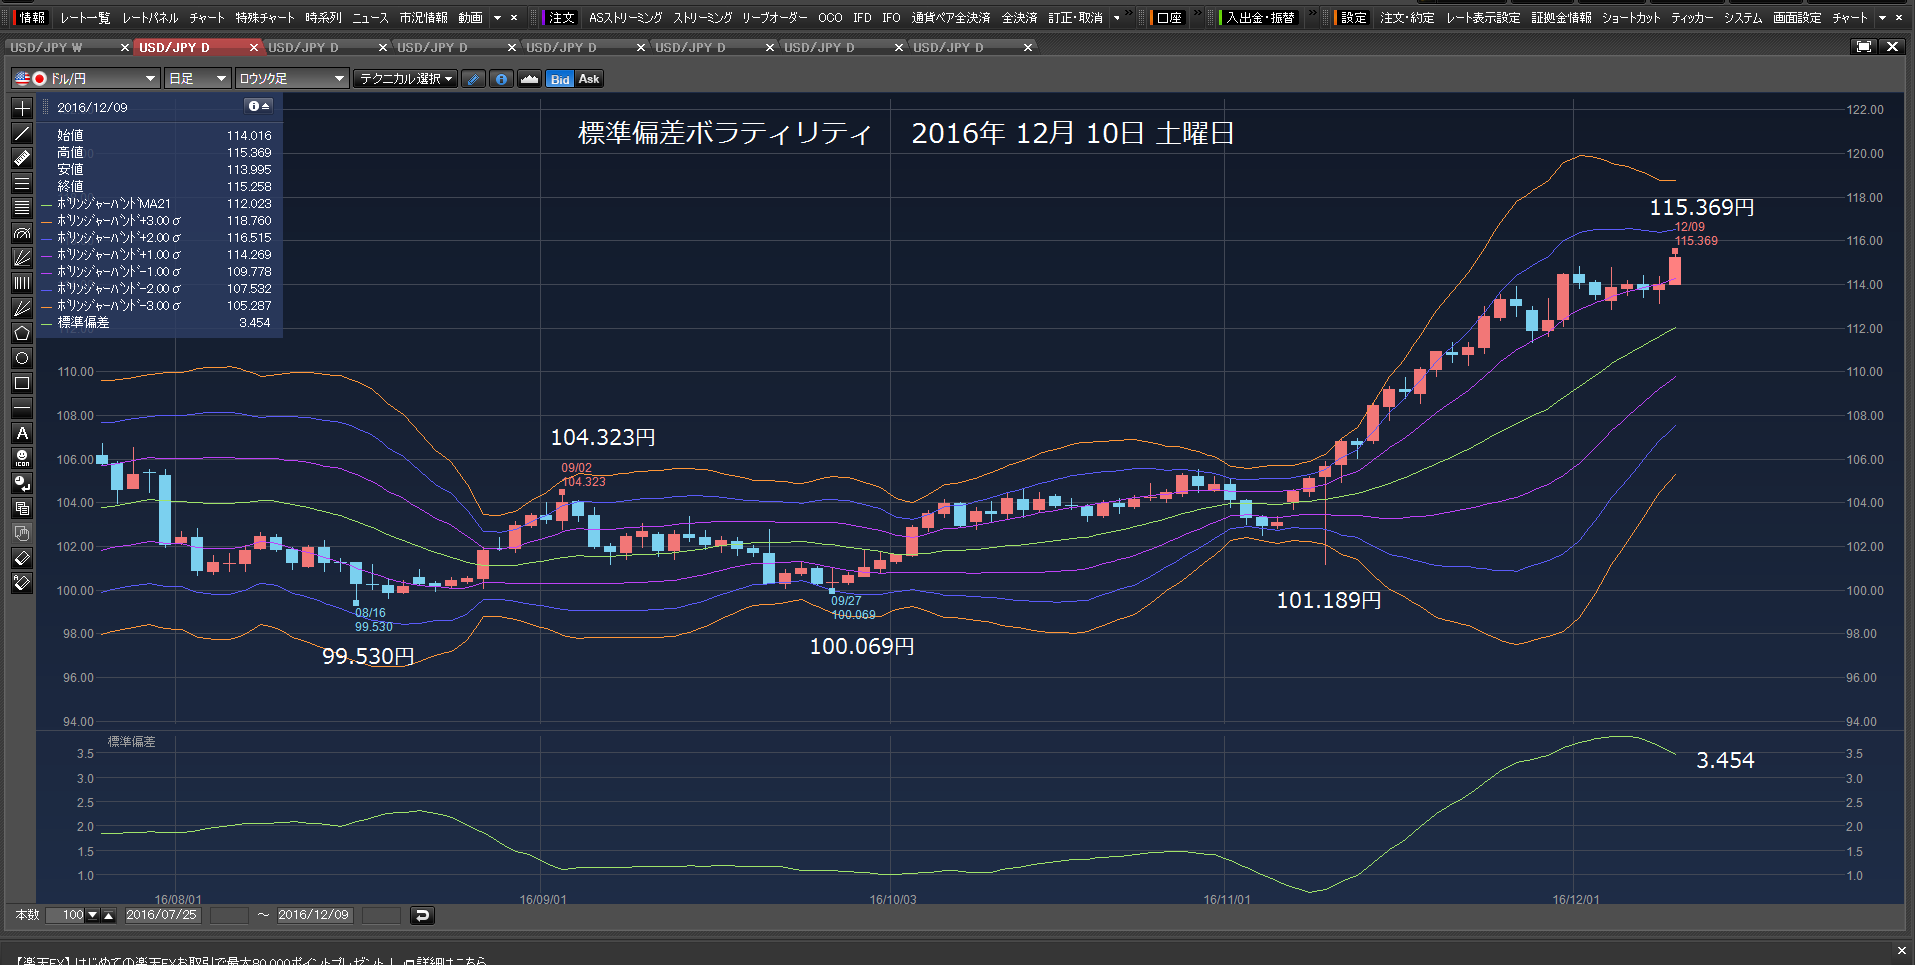
Task: Open the レート一覧 menu item
Action: [x=85, y=18]
